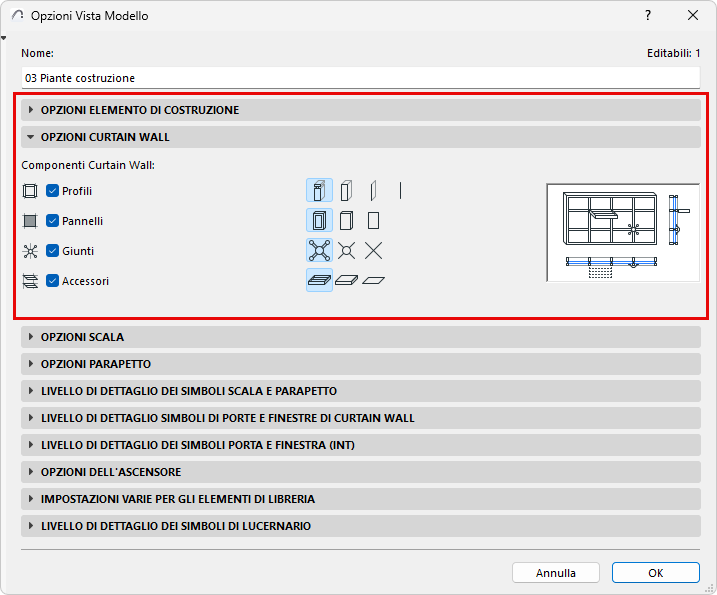Select the simplified slab Accessori display icon
This screenshot has height=595, width=717.
(x=346, y=280)
